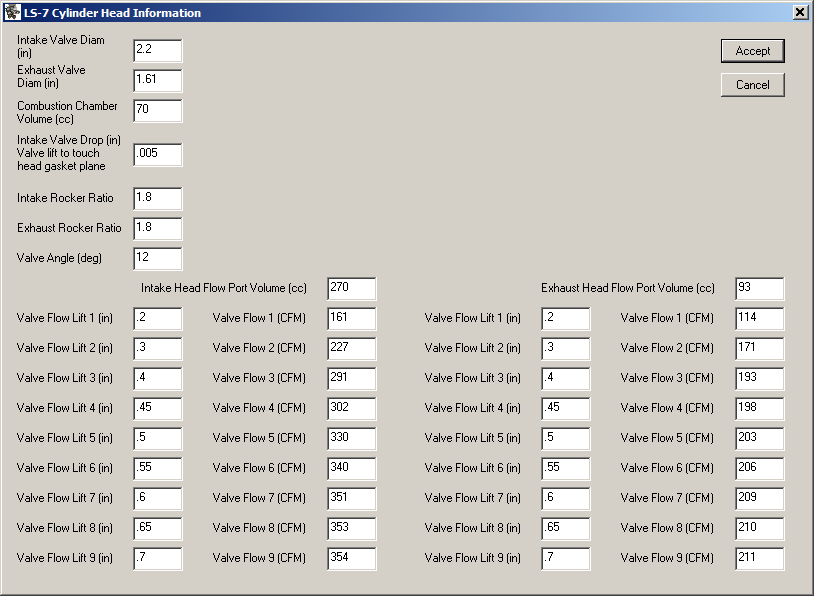
Task: Edit exhaust Valve Flow 7 field showing 209
Action: [x=760, y=498]
